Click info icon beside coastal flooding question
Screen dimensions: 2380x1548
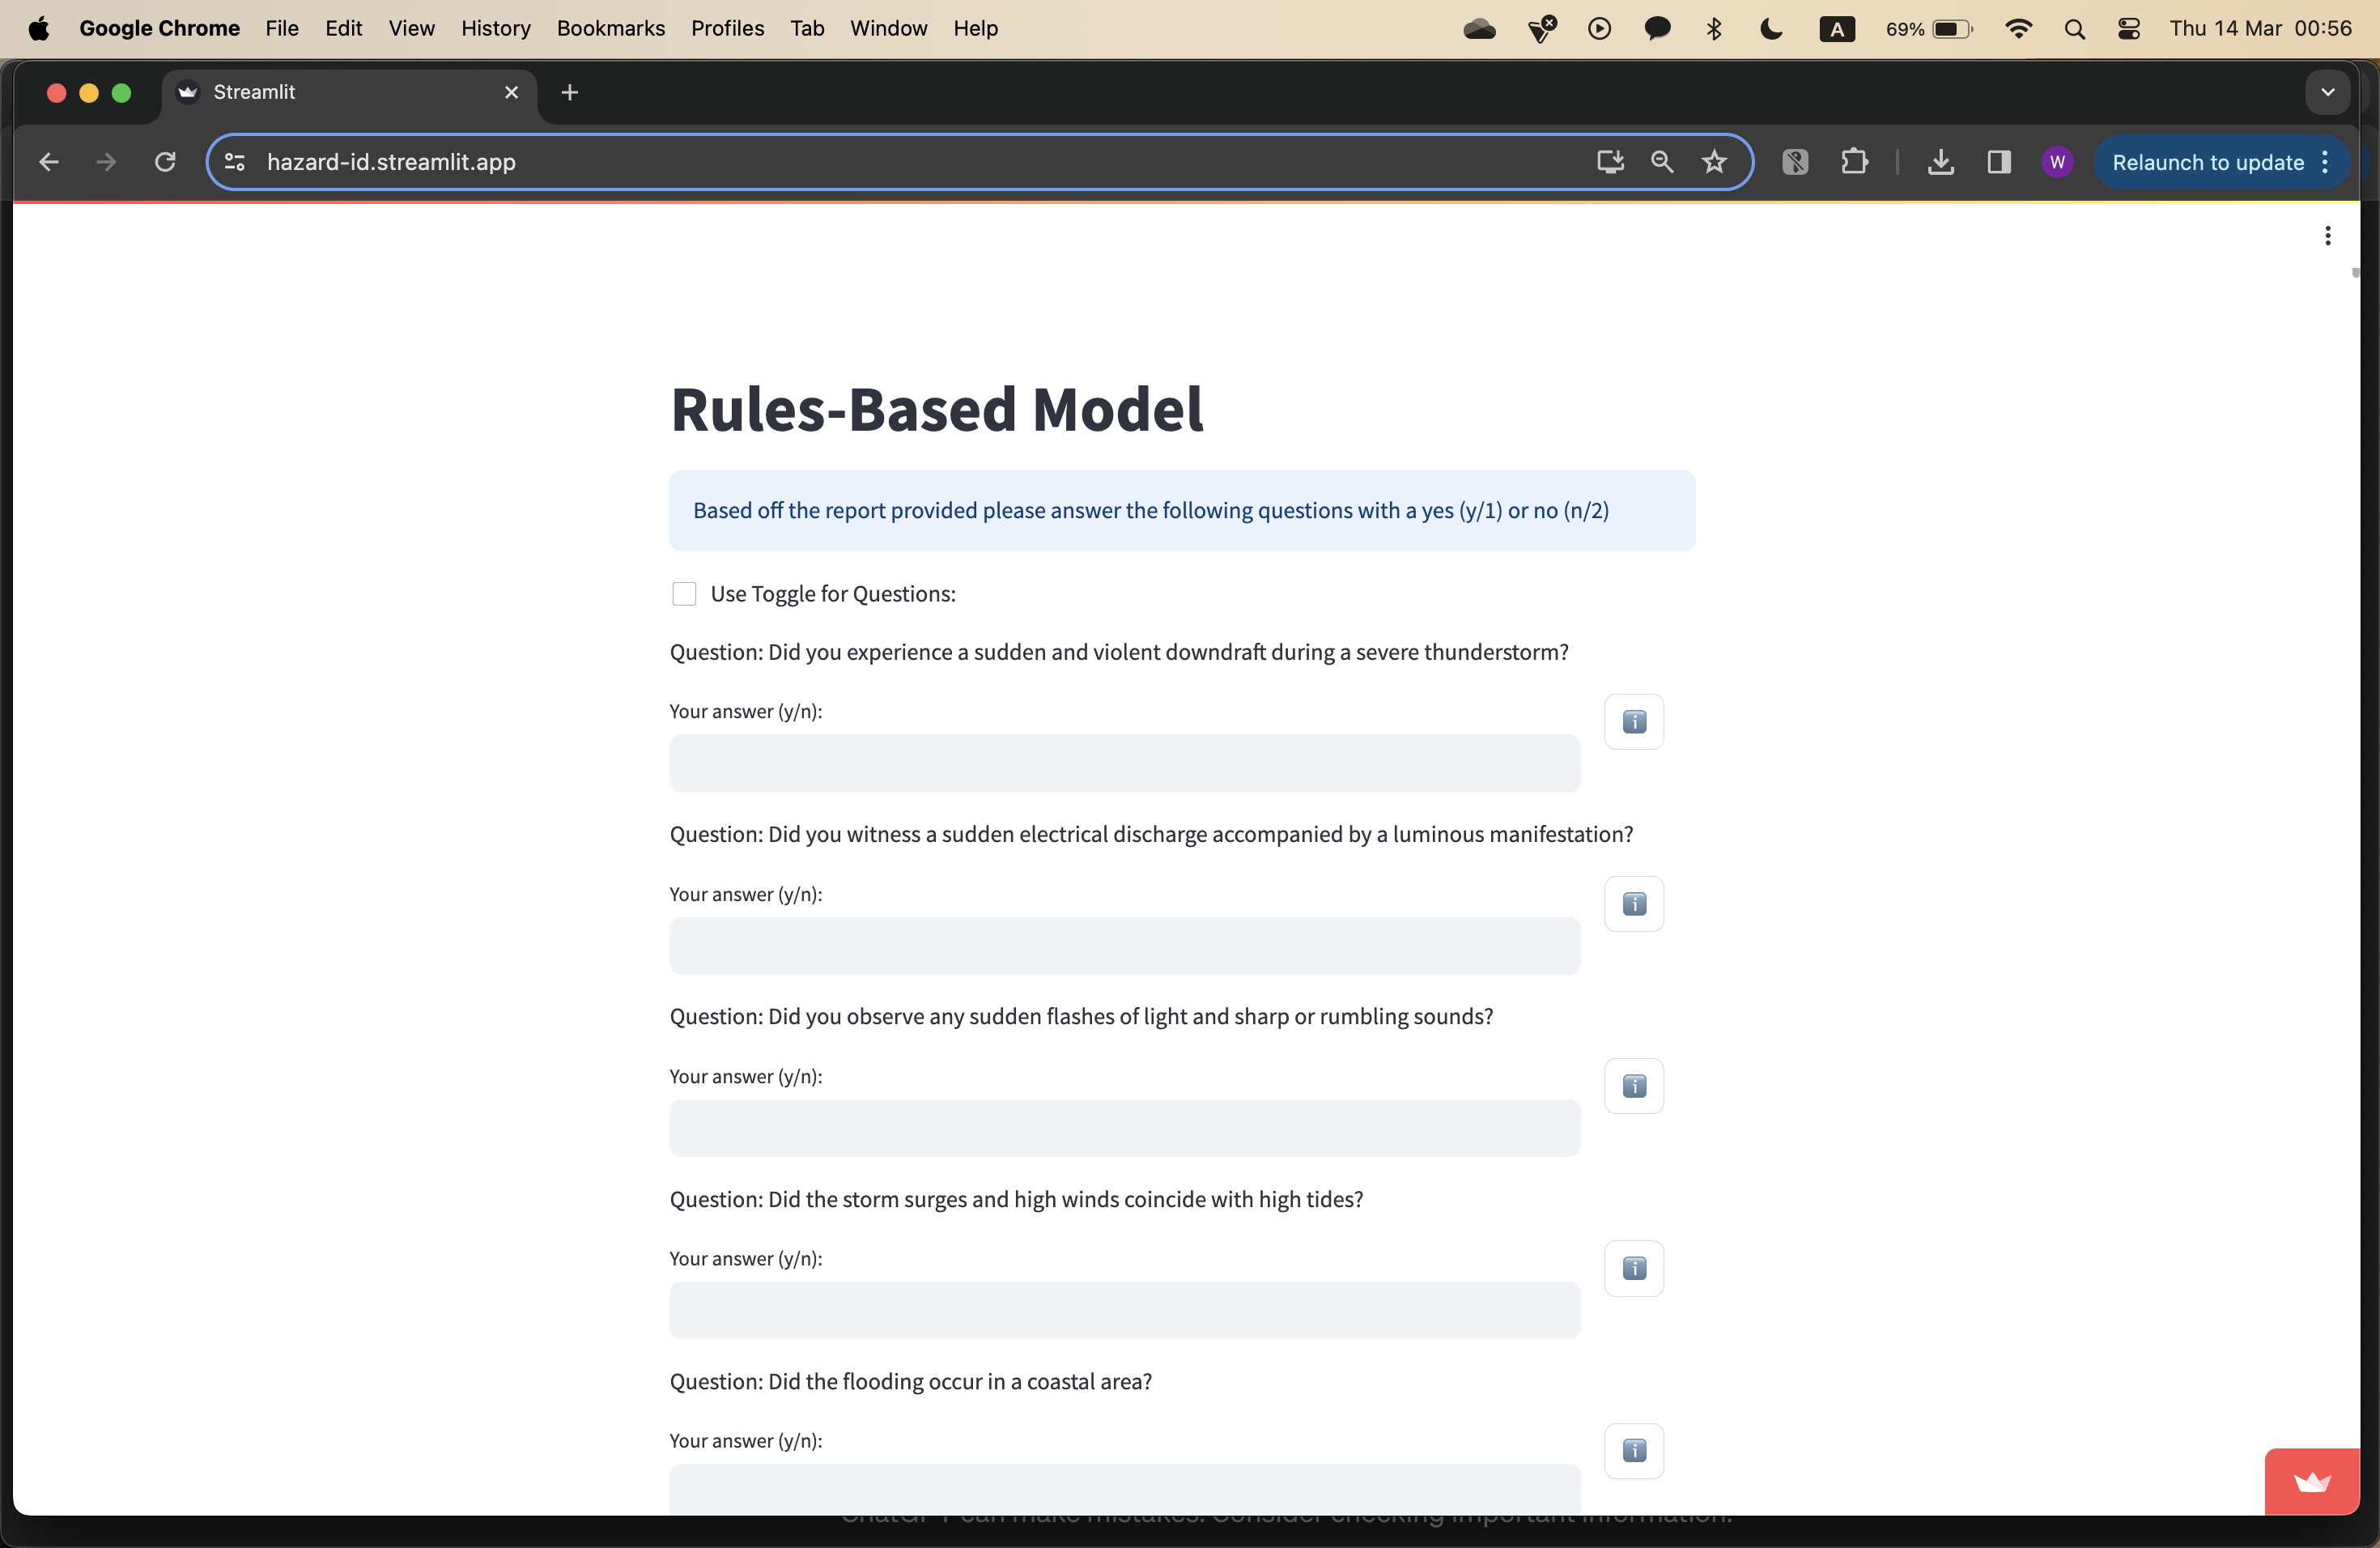click(1633, 1450)
